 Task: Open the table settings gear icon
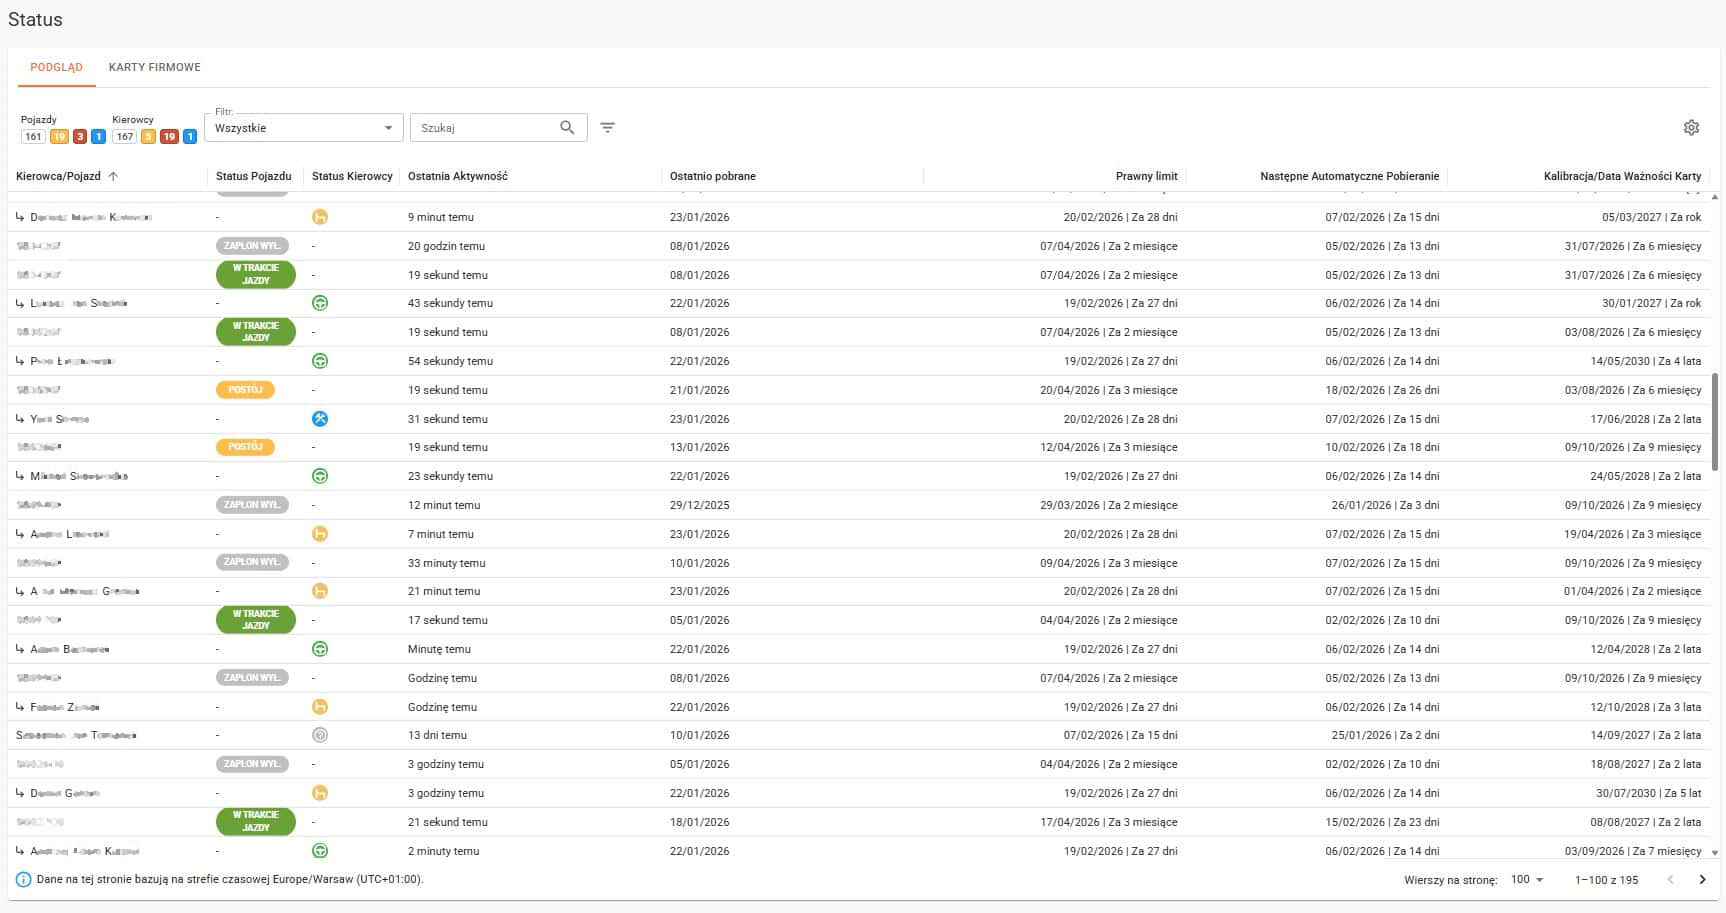(1691, 127)
